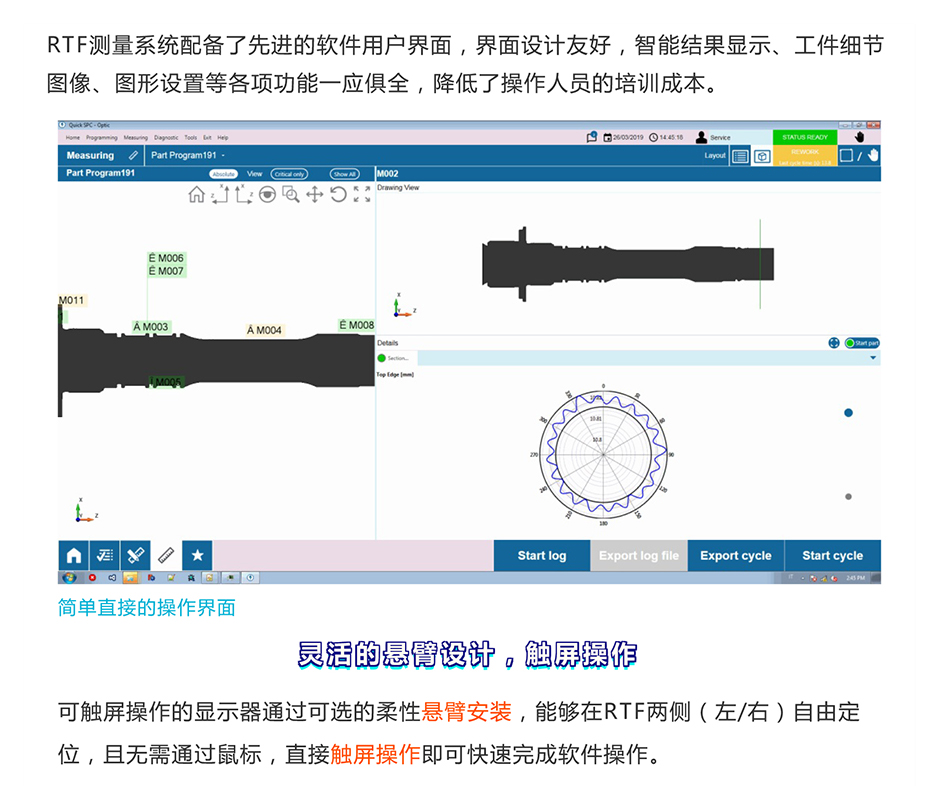Click the rotate reset circular arrow icon

tap(339, 194)
